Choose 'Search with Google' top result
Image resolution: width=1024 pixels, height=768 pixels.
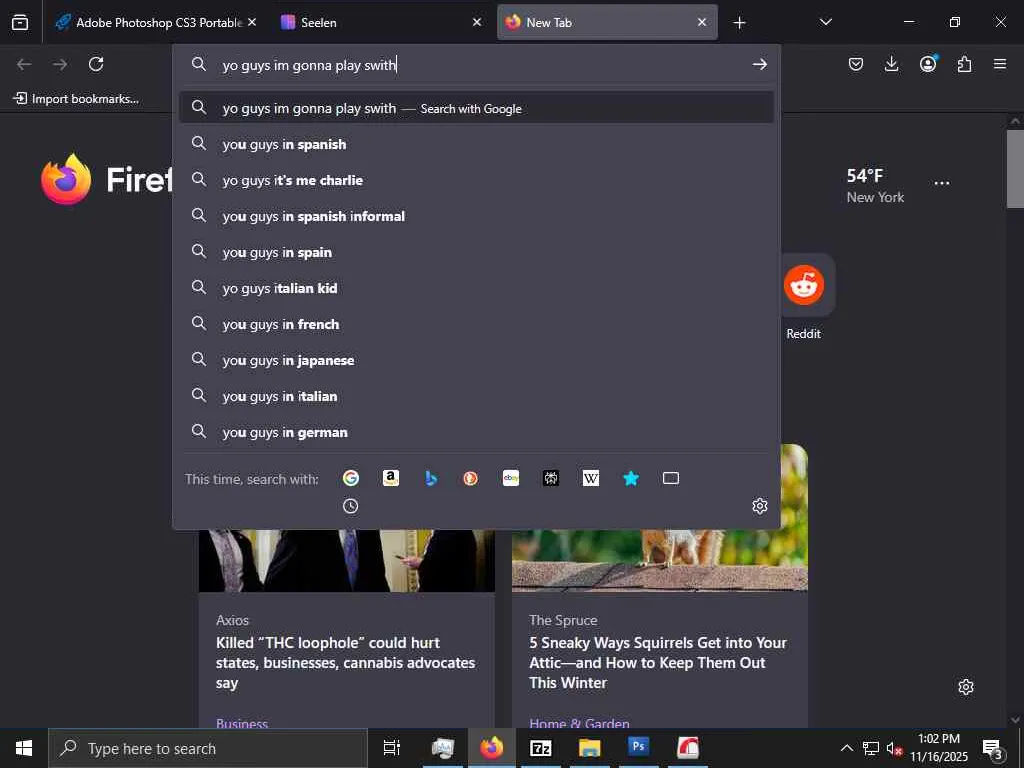(x=476, y=108)
